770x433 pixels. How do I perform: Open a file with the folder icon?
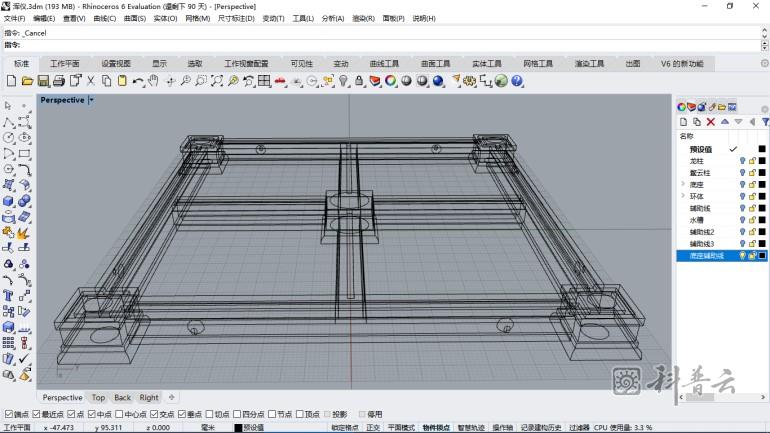tap(27, 81)
